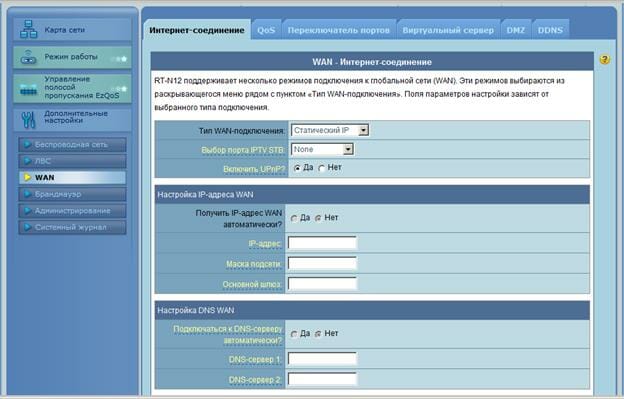624x399 pixels.
Task: Focus the DNS-сервер 1 text field
Action: coord(322,359)
